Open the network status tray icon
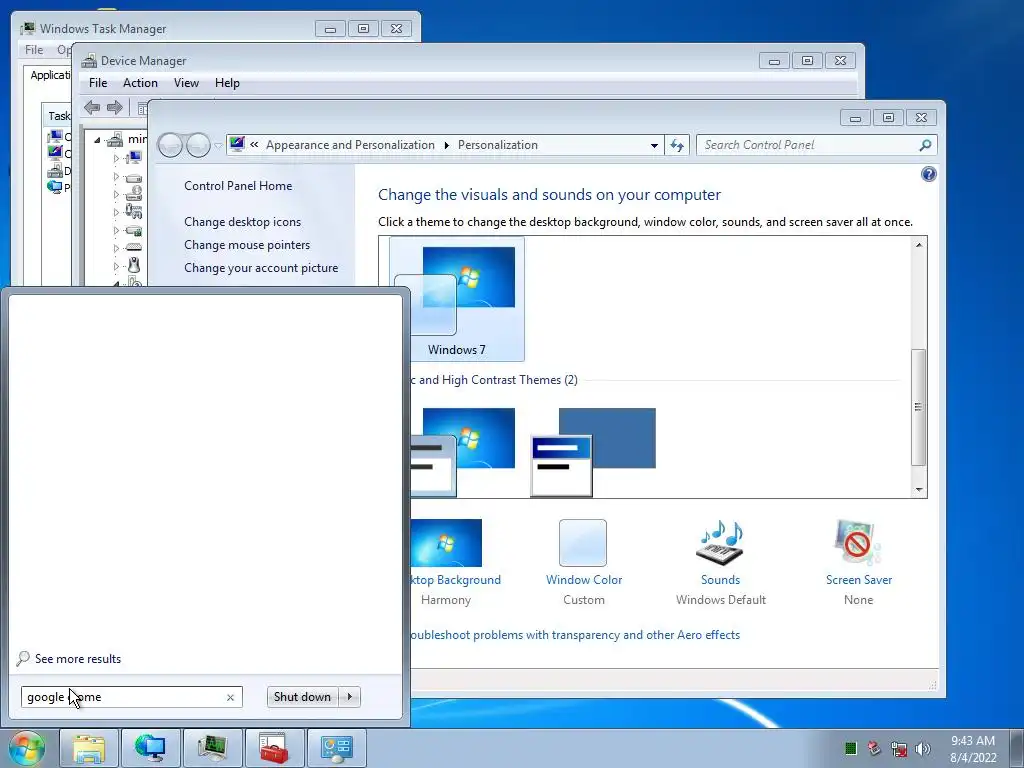This screenshot has width=1024, height=768. coord(899,749)
